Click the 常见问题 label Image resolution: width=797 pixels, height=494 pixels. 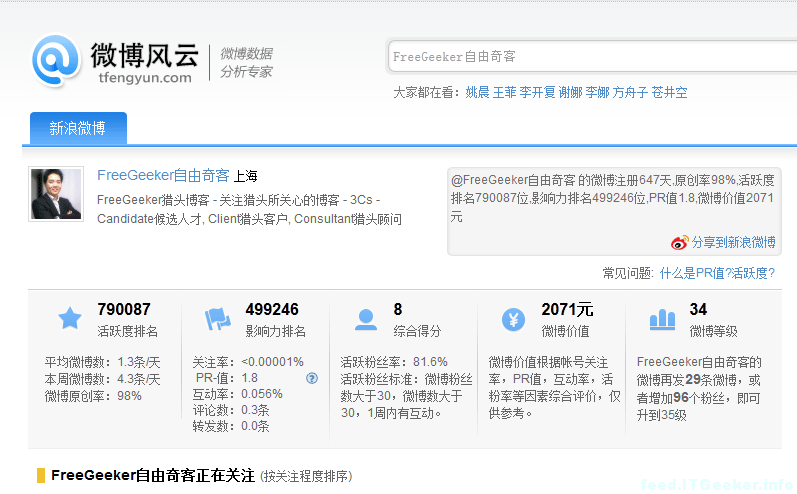[x=628, y=273]
